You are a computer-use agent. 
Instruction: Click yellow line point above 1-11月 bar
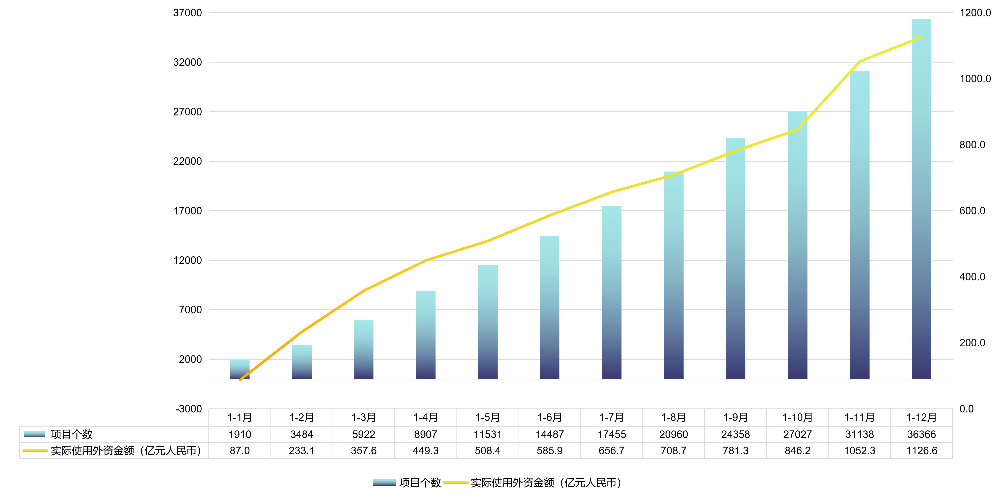click(859, 62)
